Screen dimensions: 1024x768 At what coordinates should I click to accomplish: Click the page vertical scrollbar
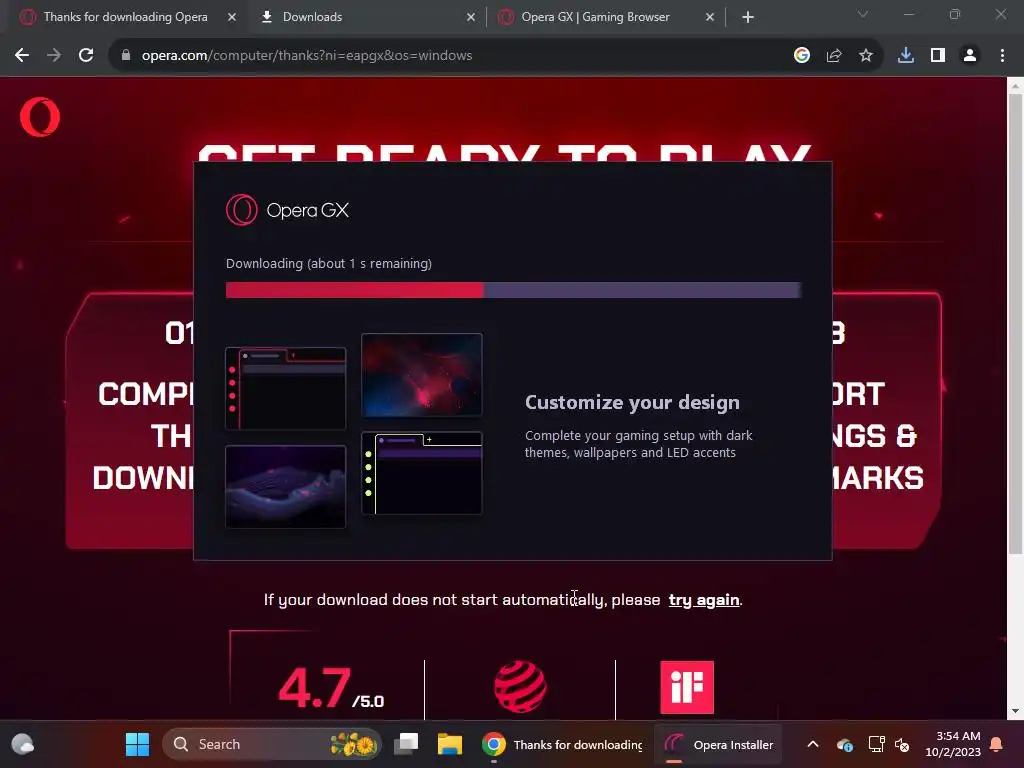(1016, 324)
